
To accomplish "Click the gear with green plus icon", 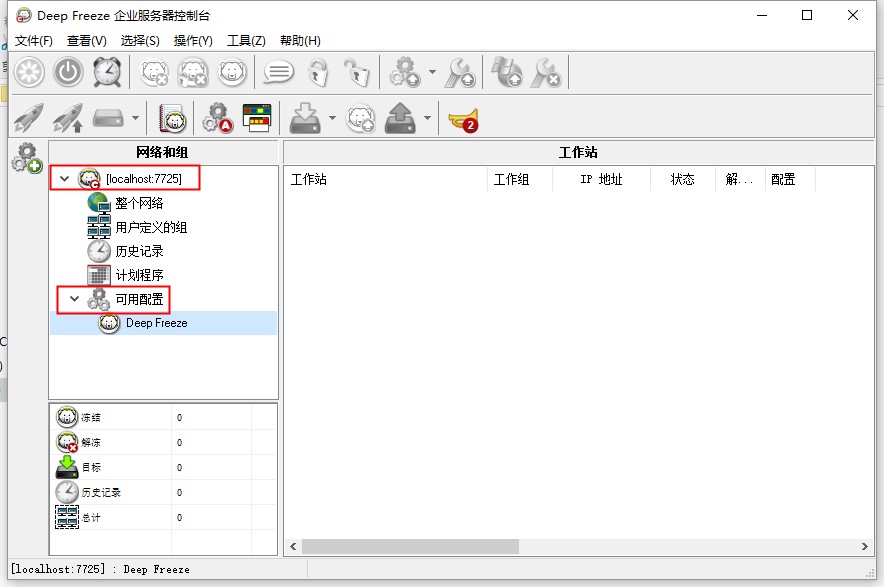I will coord(26,159).
